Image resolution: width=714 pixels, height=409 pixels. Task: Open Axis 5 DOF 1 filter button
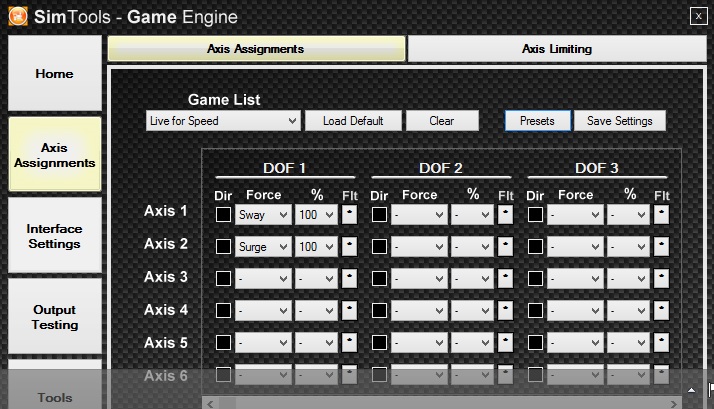click(x=349, y=343)
